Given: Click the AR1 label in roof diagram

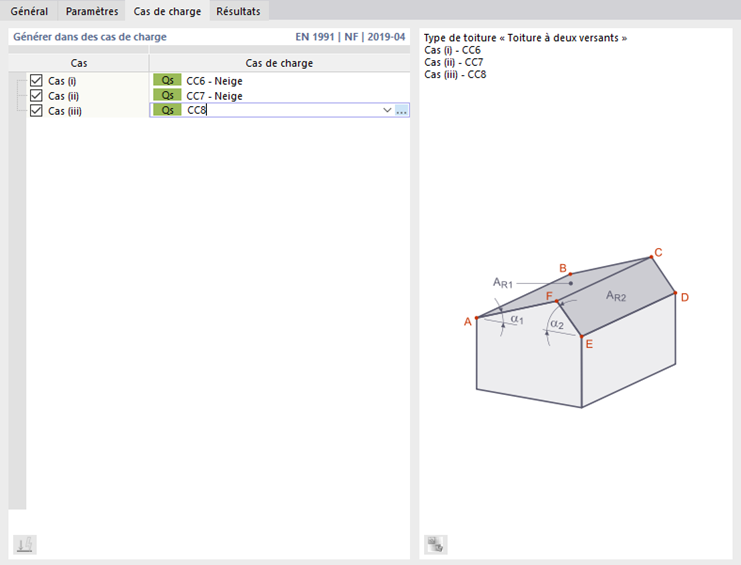Looking at the screenshot, I should tap(503, 283).
